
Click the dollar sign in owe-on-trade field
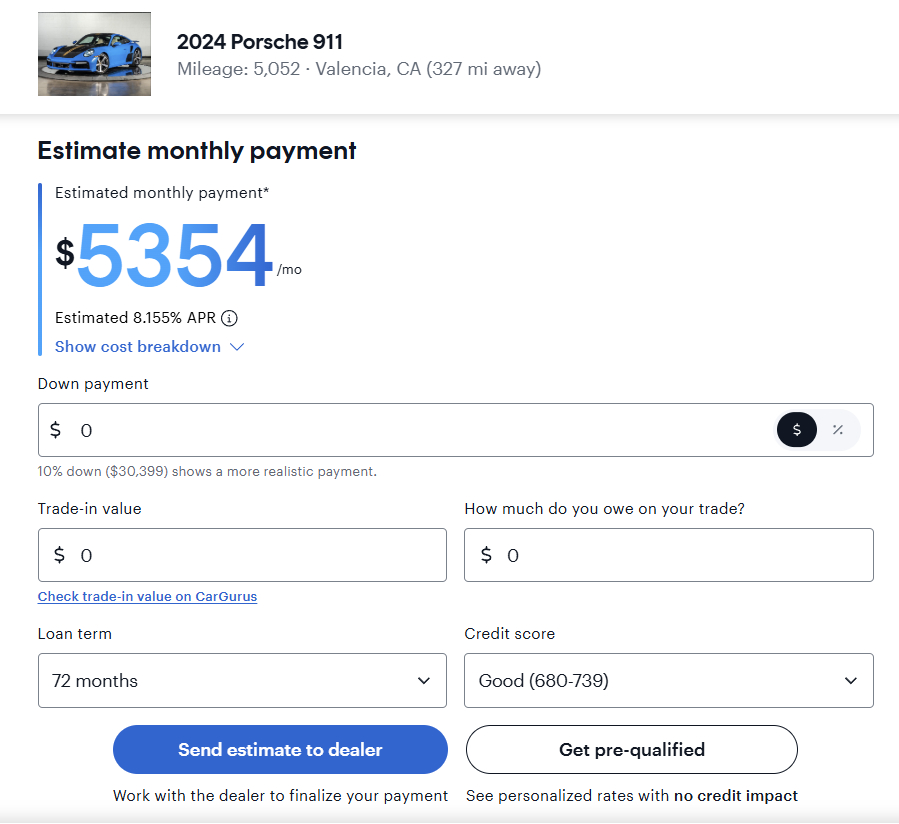486,555
